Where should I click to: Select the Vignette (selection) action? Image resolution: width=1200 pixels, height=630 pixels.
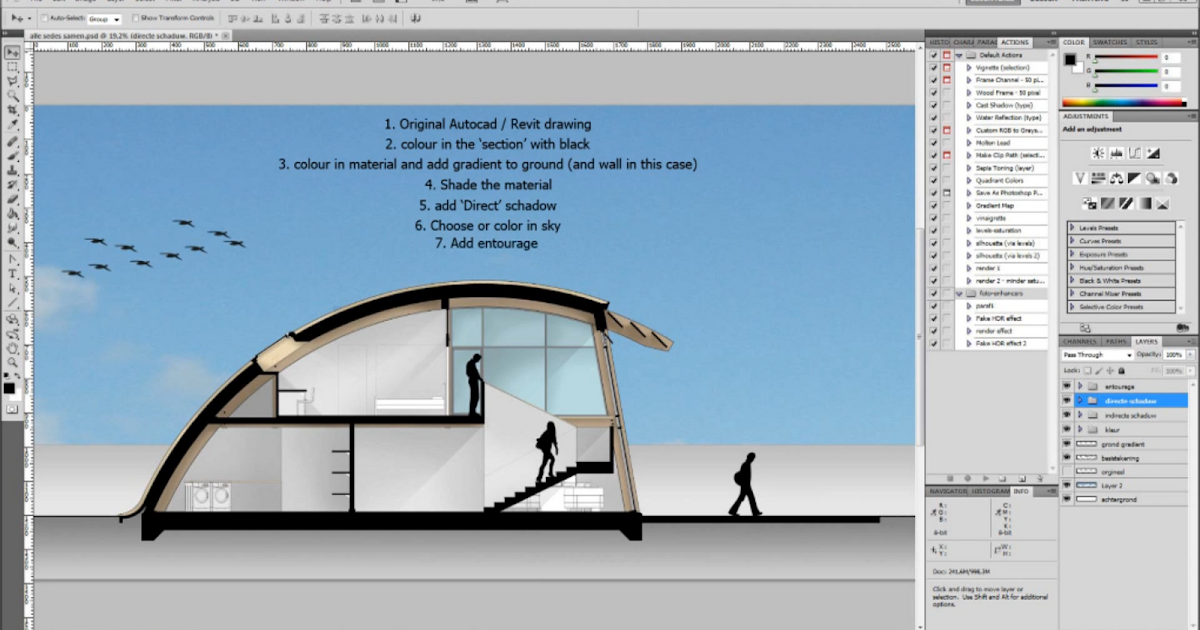pos(1001,68)
